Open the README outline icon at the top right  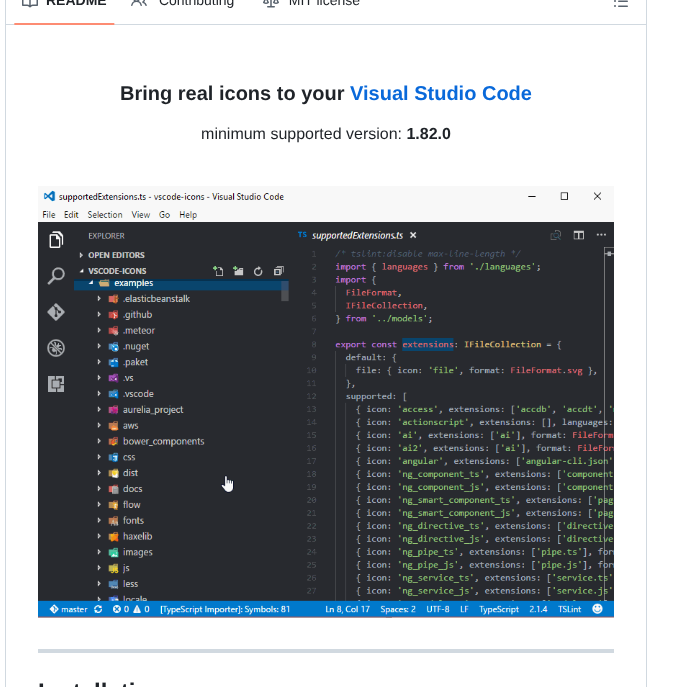pyautogui.click(x=620, y=3)
